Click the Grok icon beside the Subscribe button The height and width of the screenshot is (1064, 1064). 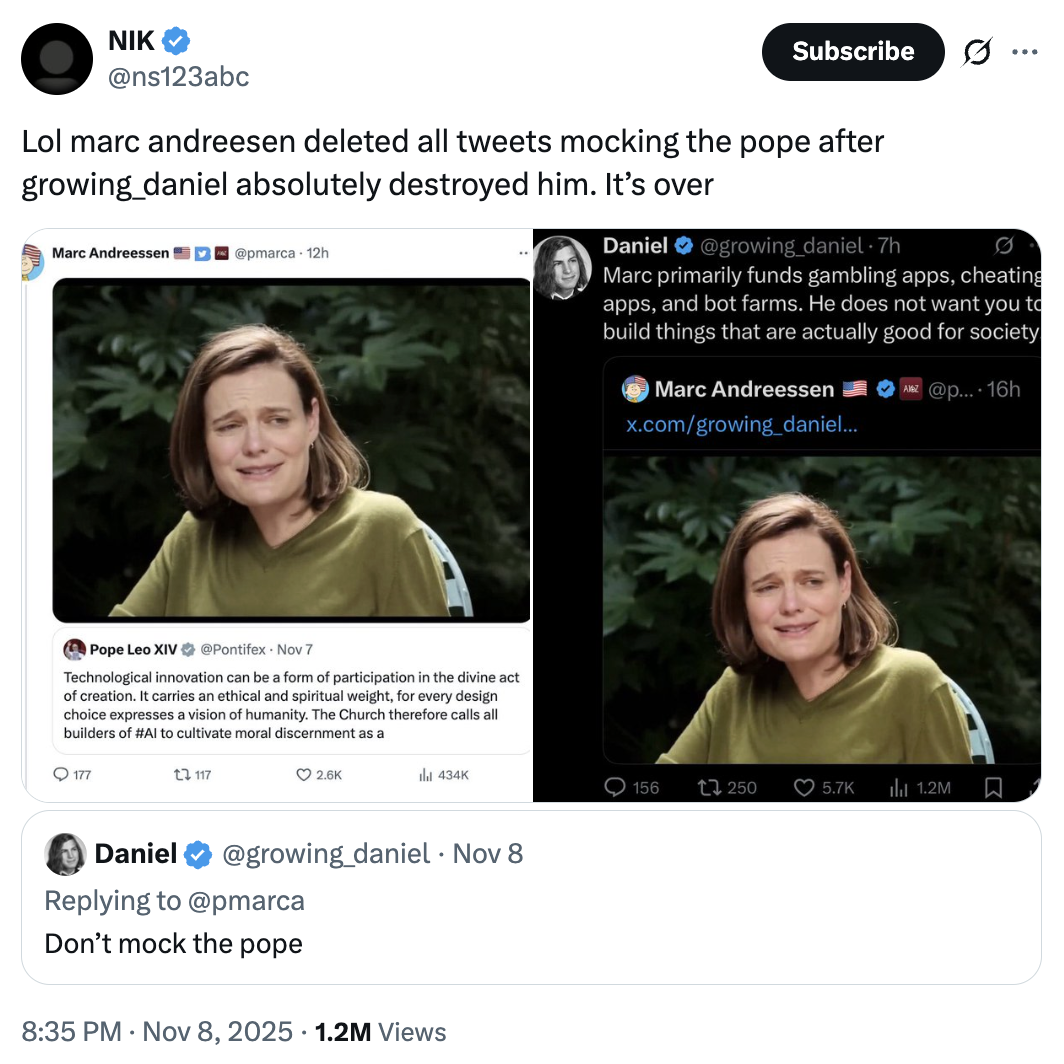(977, 52)
